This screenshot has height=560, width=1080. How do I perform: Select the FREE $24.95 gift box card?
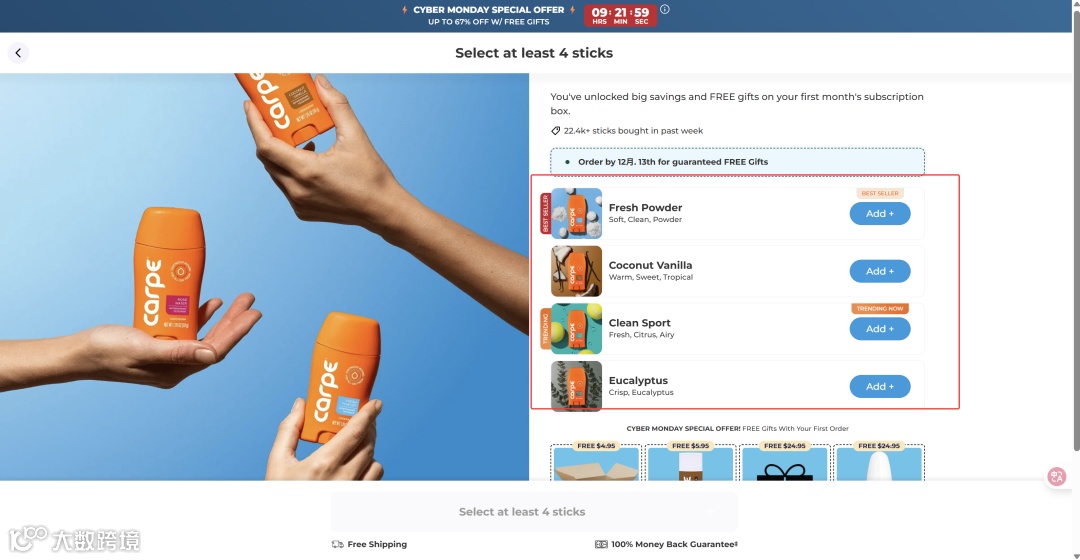pyautogui.click(x=785, y=462)
